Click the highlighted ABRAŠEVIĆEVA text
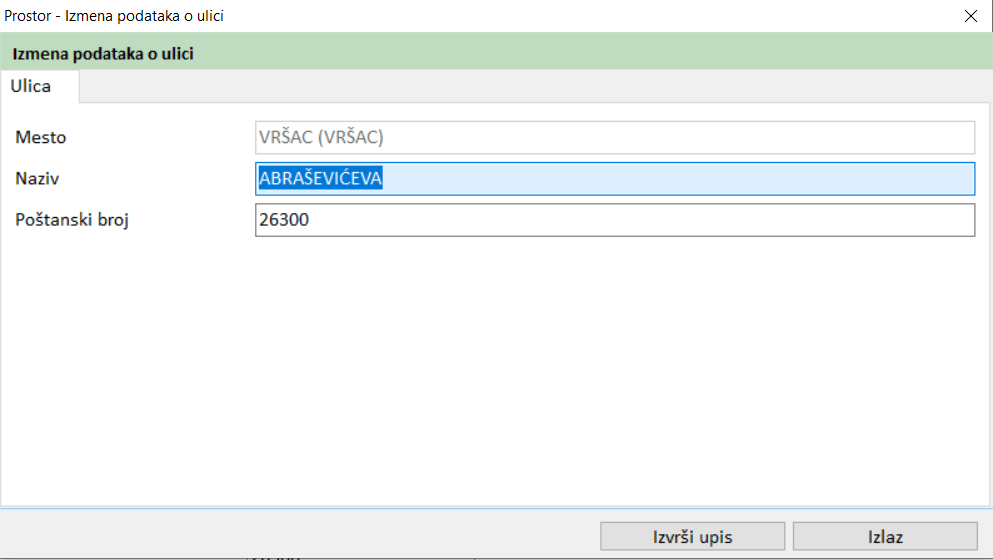The image size is (993, 560). point(320,179)
